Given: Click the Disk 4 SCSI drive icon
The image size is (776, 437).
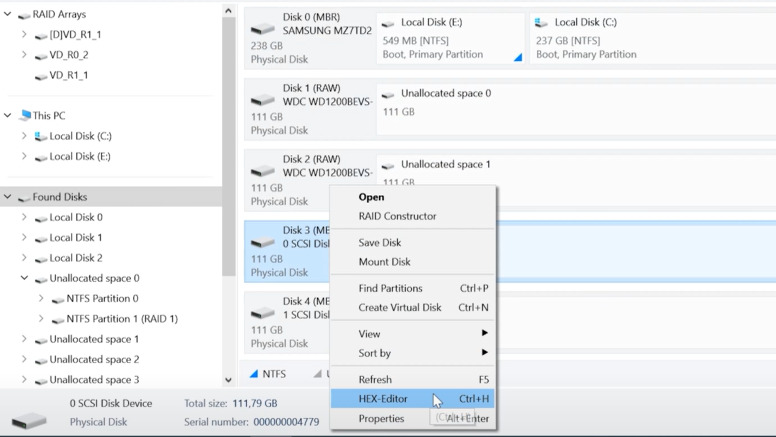Looking at the screenshot, I should [263, 313].
